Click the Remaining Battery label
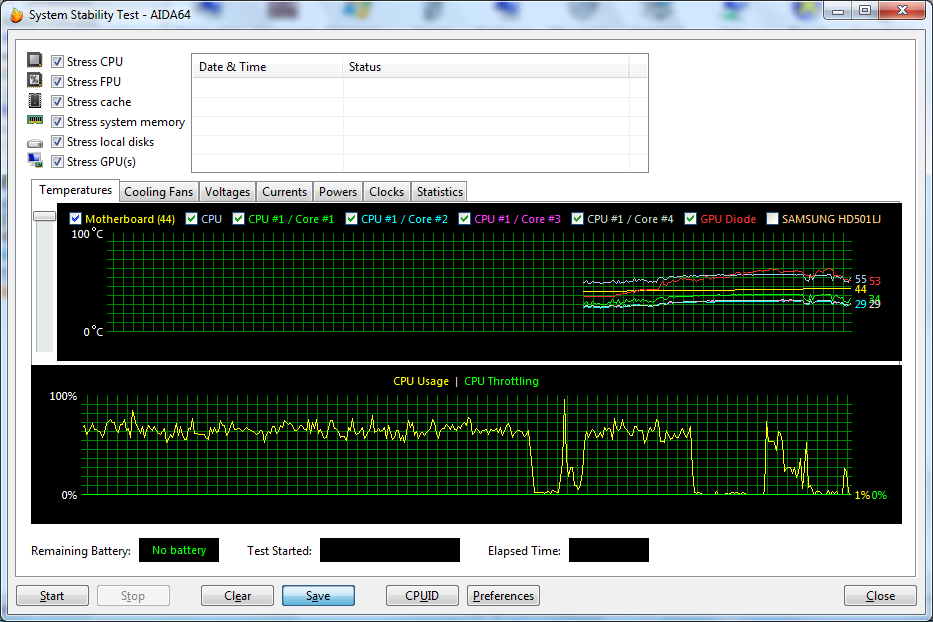 point(81,551)
